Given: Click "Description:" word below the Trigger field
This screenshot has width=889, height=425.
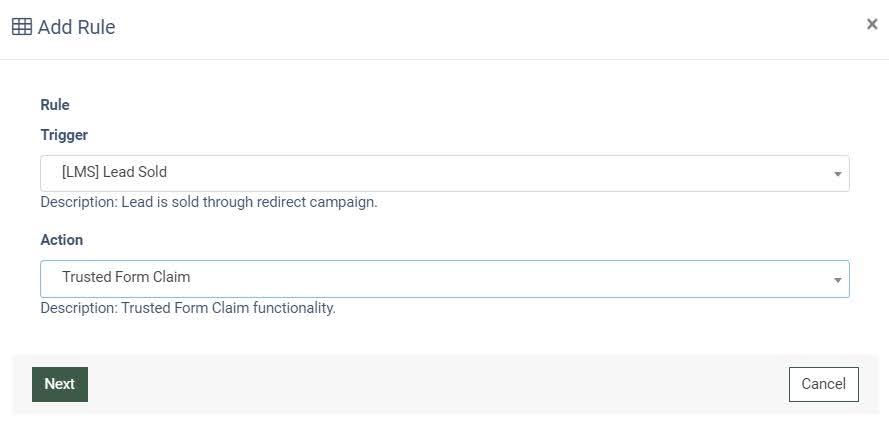Looking at the screenshot, I should (x=79, y=202).
